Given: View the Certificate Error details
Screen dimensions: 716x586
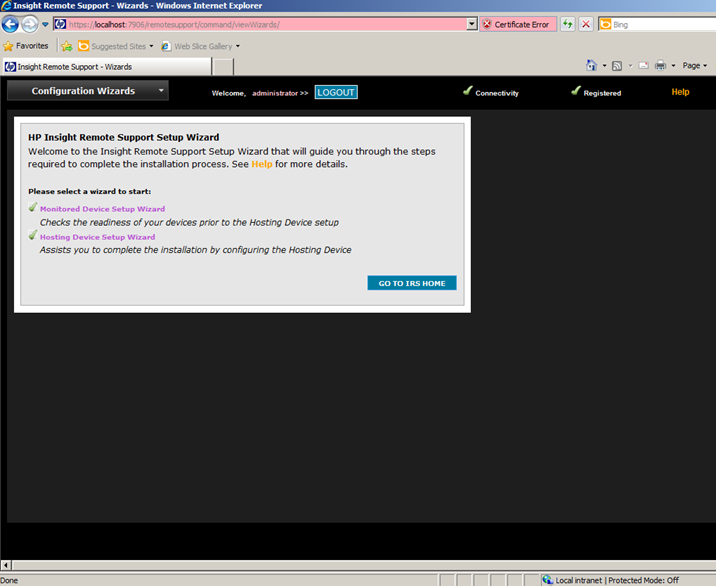Looking at the screenshot, I should pos(518,25).
